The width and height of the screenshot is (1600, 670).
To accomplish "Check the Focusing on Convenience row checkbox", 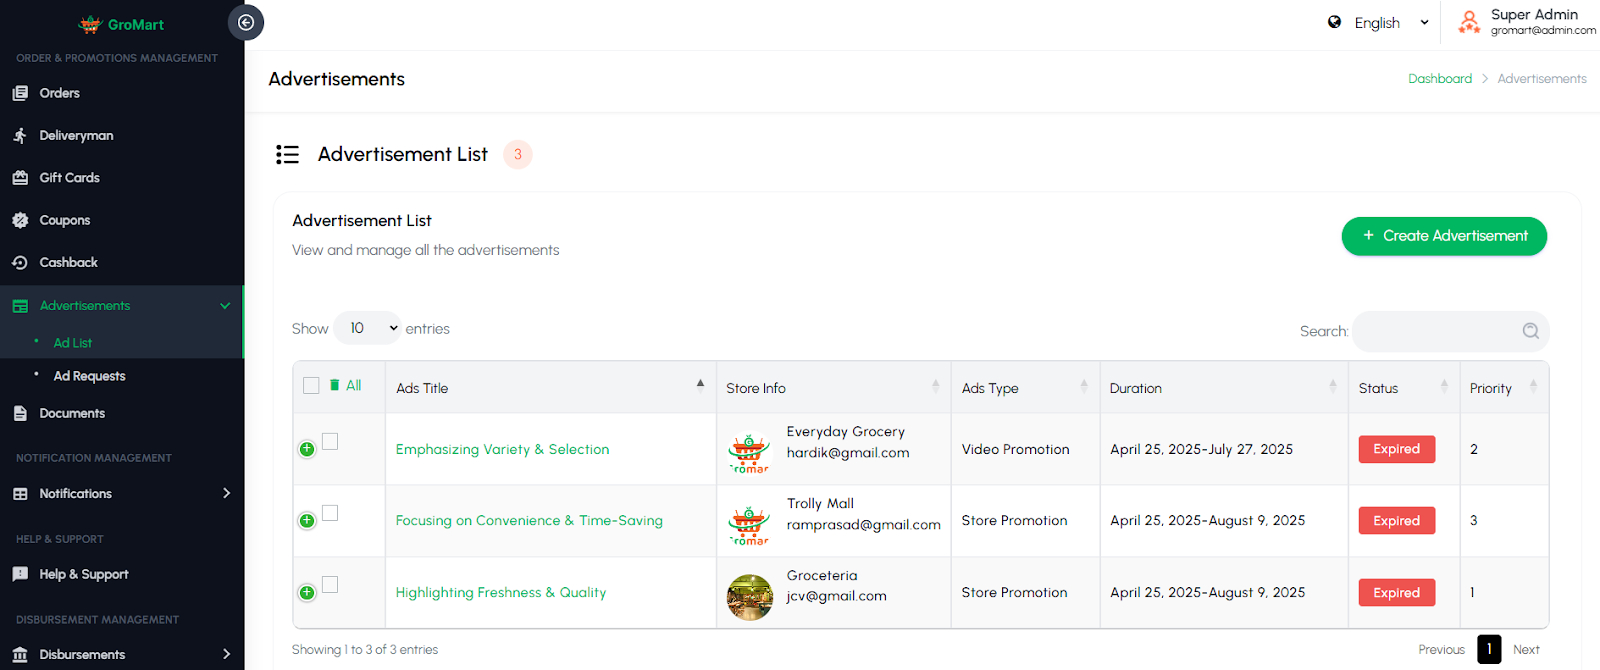I will click(x=330, y=513).
